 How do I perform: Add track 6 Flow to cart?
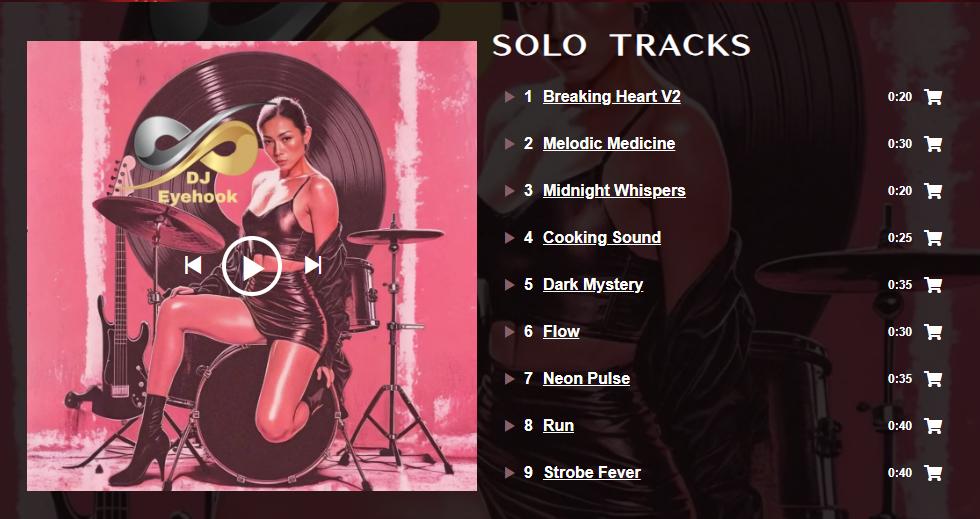(933, 331)
